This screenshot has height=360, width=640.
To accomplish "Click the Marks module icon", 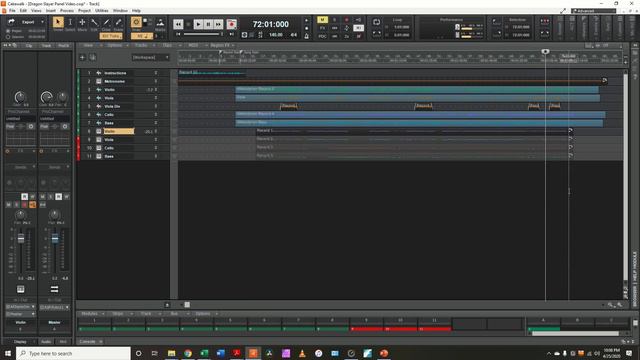I will (160, 22).
